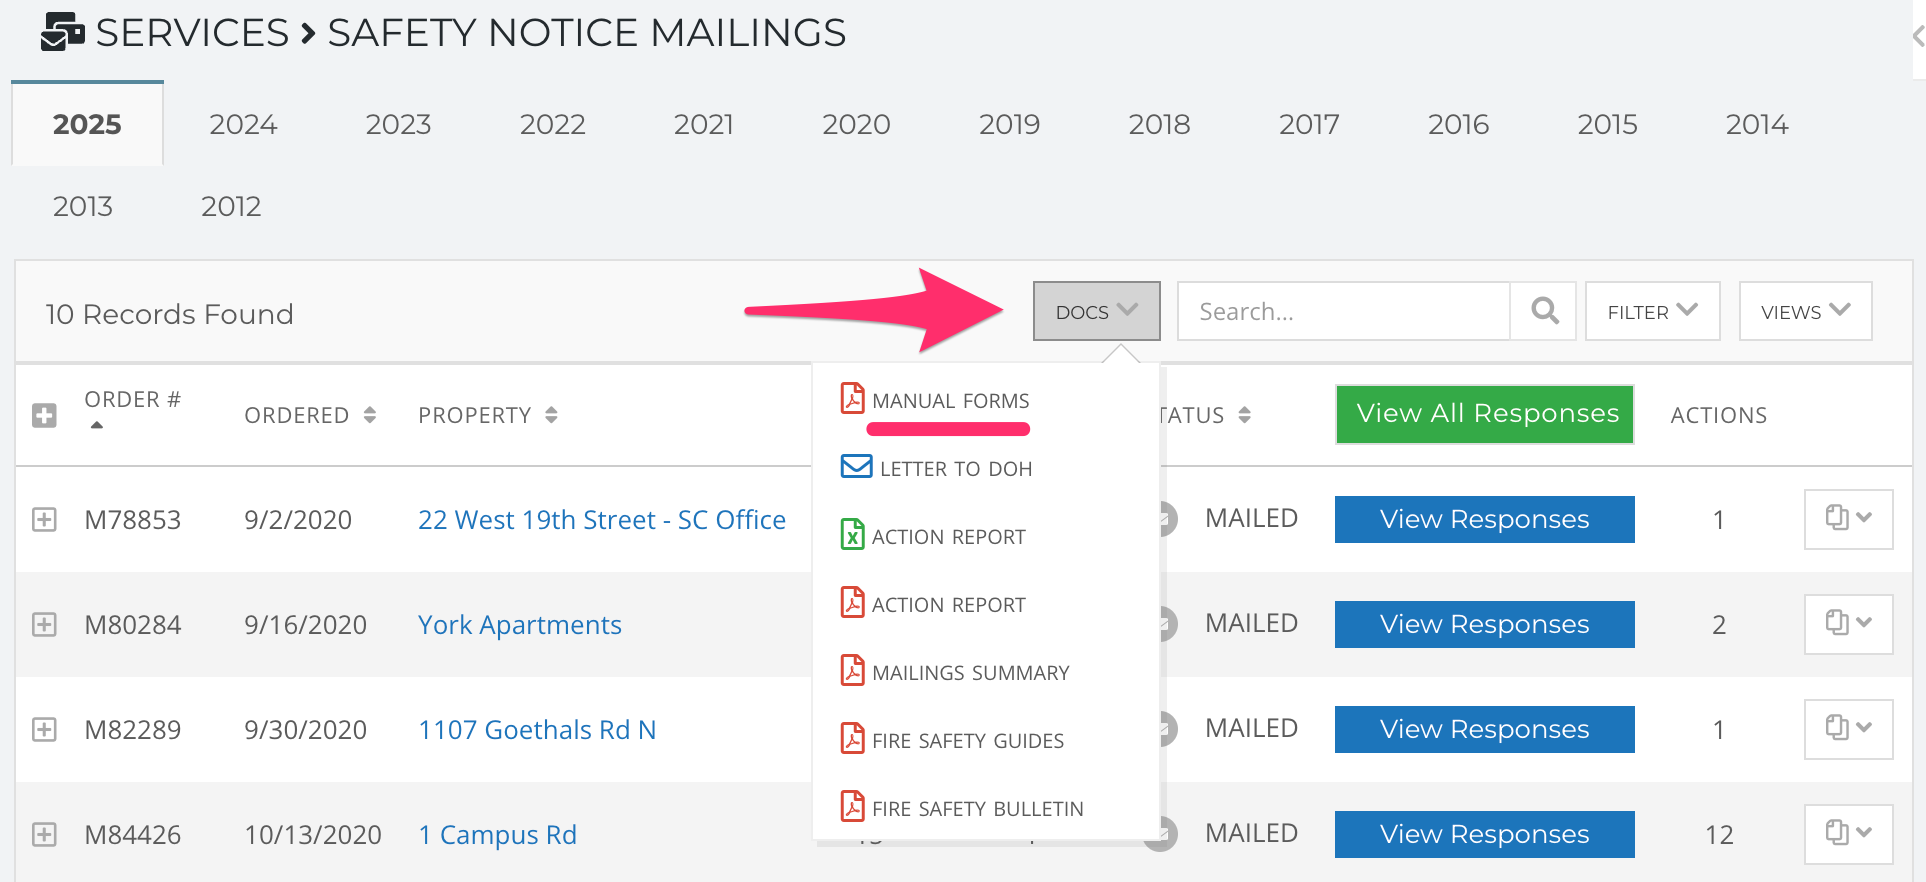Screen dimensions: 1926x882
Task: Switch to the 2016 tab
Action: tap(1458, 124)
